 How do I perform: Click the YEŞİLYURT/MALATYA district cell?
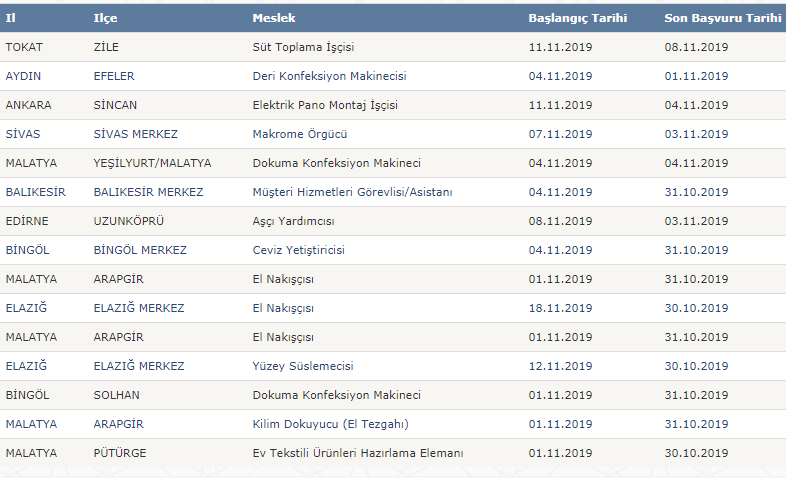tap(152, 163)
